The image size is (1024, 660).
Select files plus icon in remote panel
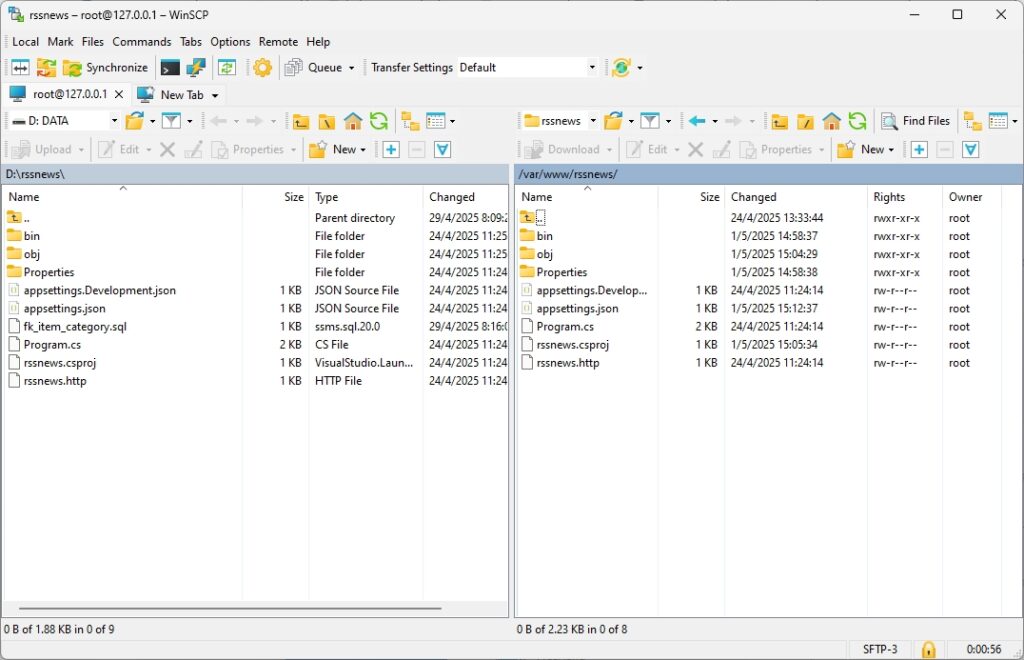tap(920, 149)
